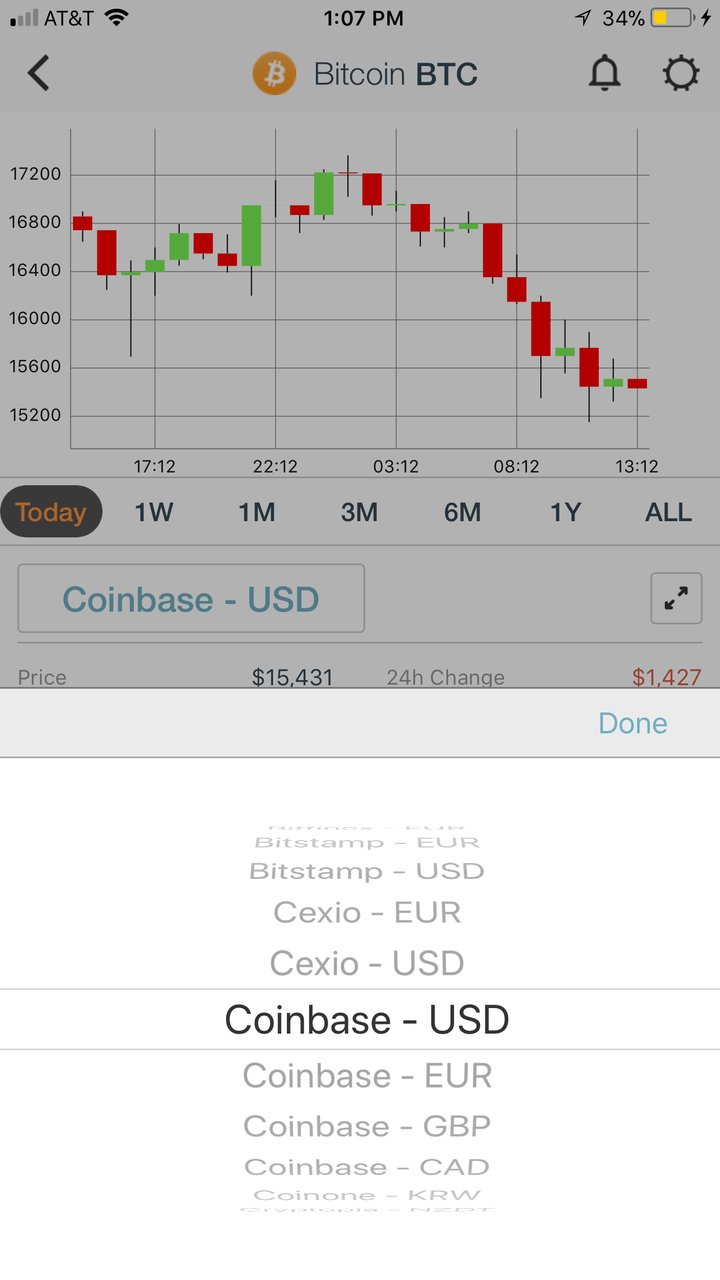Choose Coinbase - EUR in picker
Screen dimensions: 720x1280
(367, 1076)
